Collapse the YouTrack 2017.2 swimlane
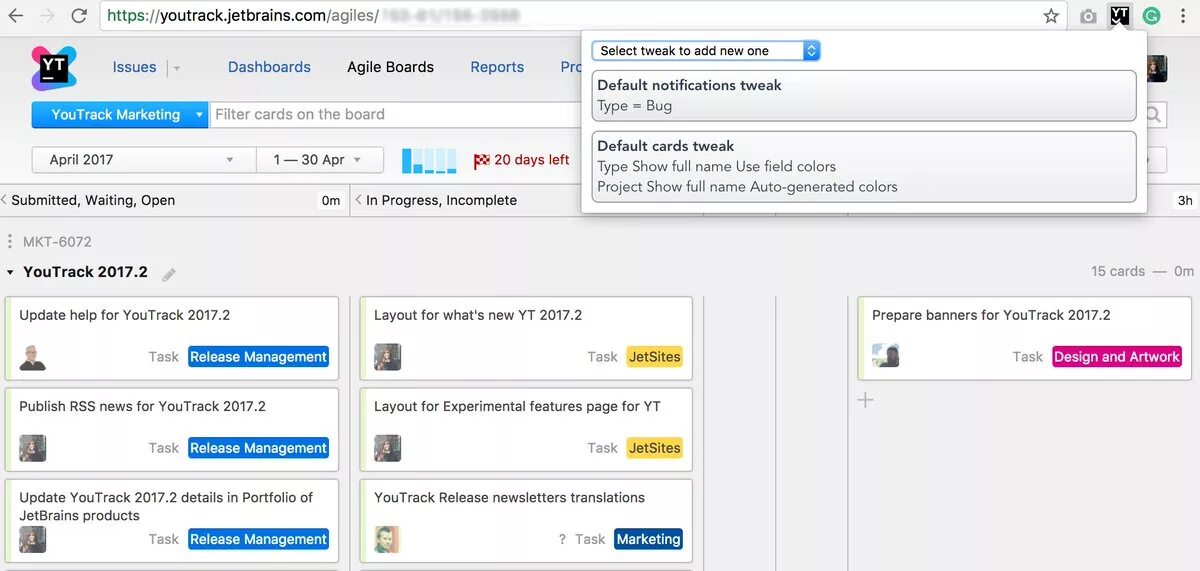 [10, 272]
